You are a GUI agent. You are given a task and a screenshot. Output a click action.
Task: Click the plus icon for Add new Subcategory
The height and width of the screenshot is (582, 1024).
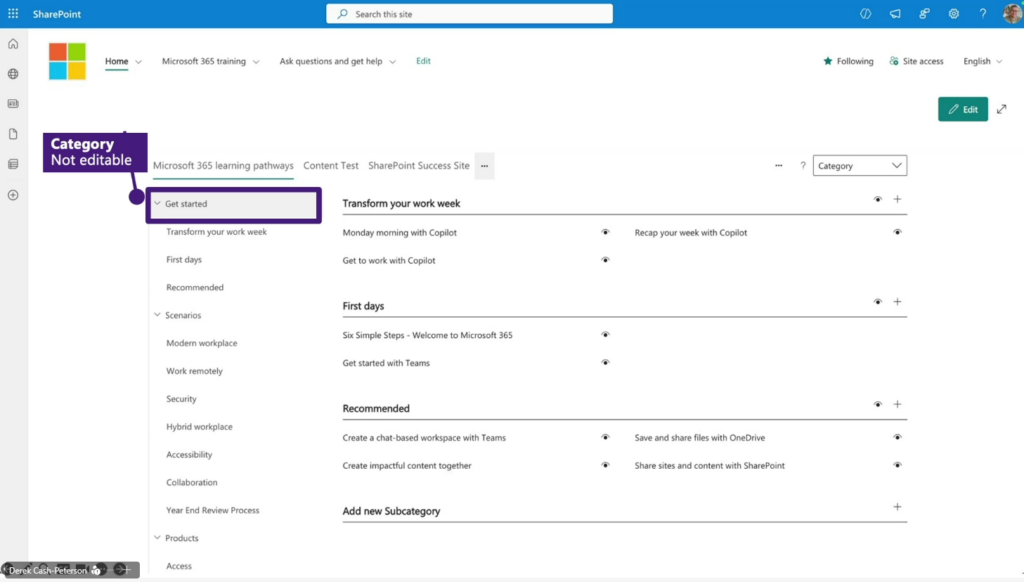point(897,507)
